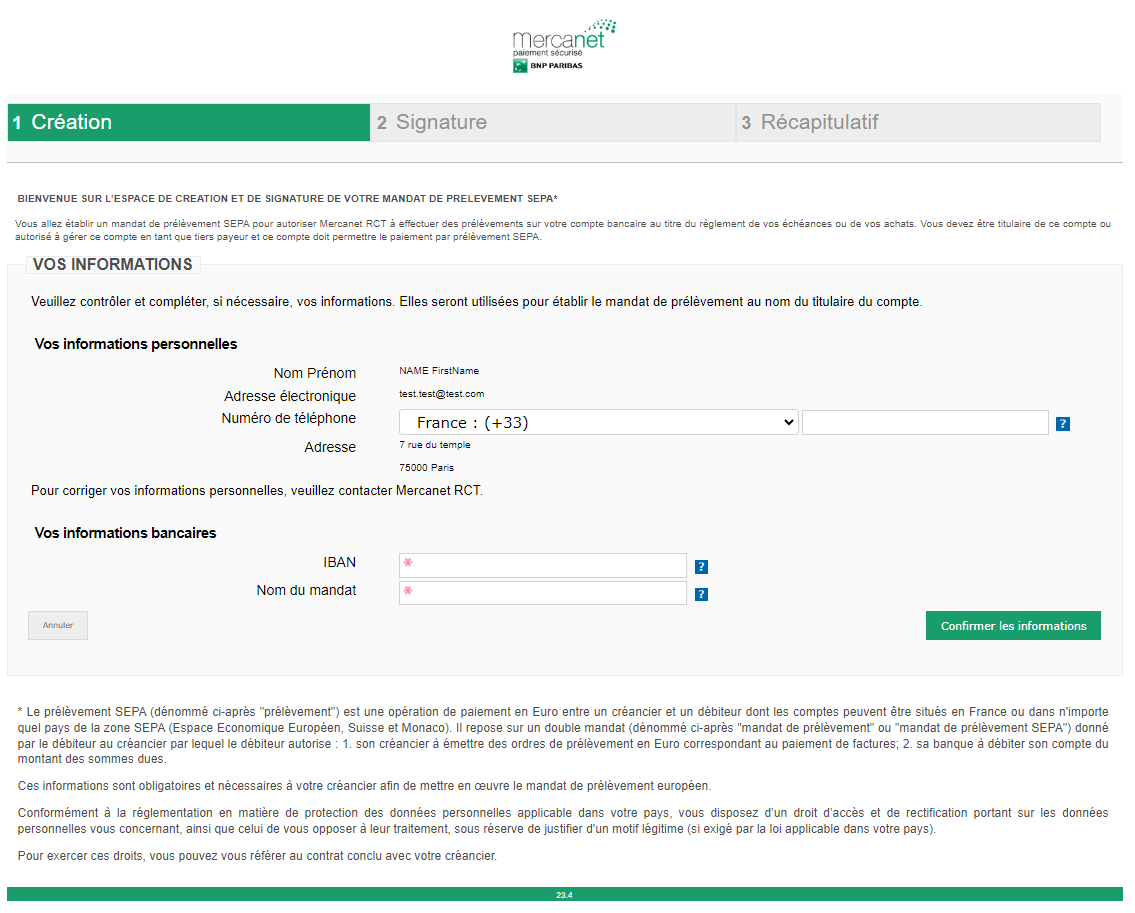Click the email address test.test@test.com
Image resolution: width=1135 pixels, height=913 pixels.
(x=440, y=394)
